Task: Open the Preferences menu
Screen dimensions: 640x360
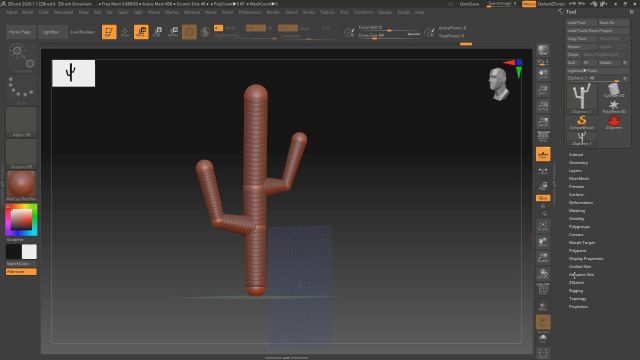Action: tap(250, 12)
